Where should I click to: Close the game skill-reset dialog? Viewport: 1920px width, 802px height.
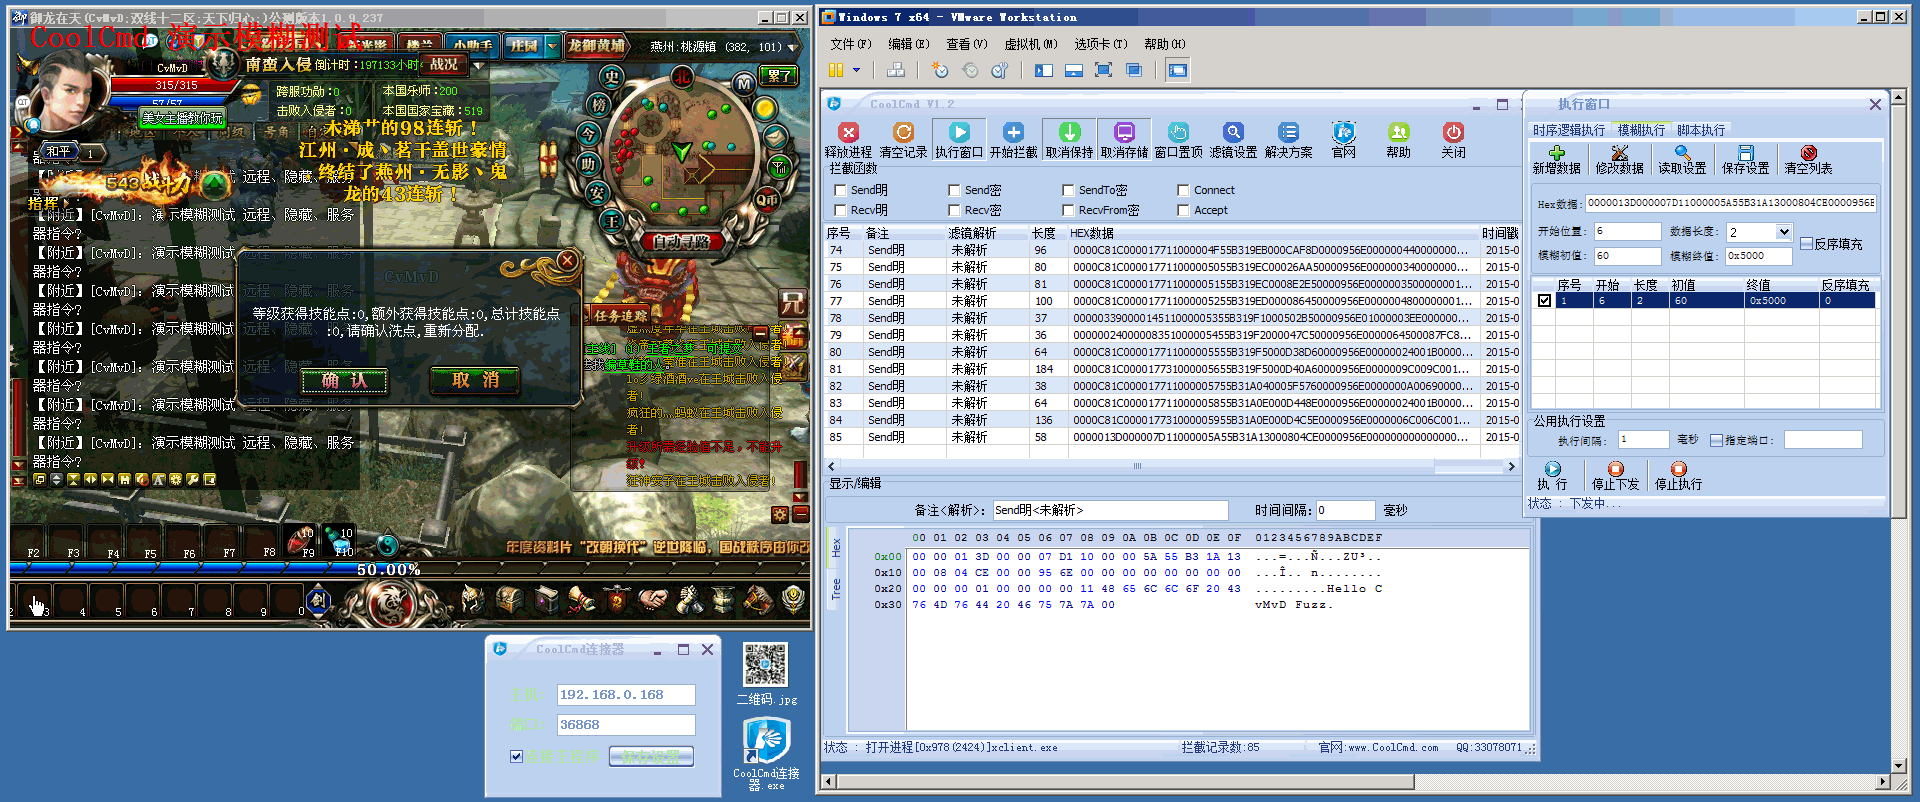click(x=567, y=261)
